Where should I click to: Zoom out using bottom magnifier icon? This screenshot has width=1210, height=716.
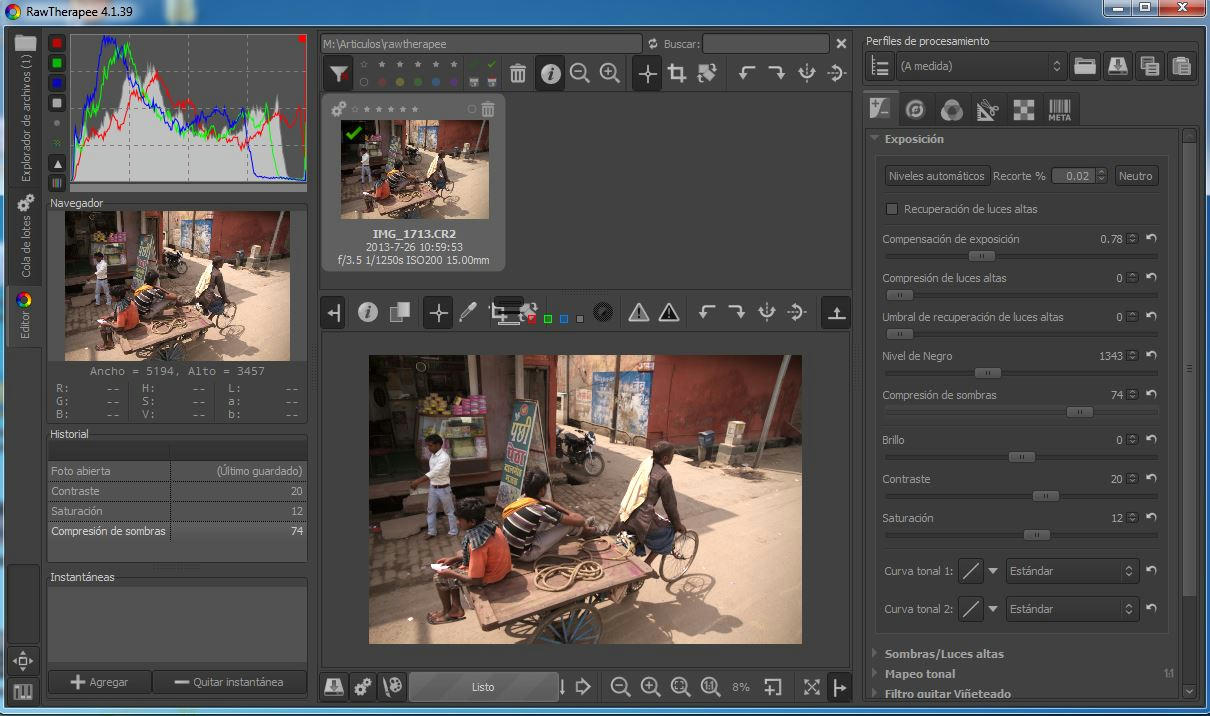pyautogui.click(x=620, y=687)
